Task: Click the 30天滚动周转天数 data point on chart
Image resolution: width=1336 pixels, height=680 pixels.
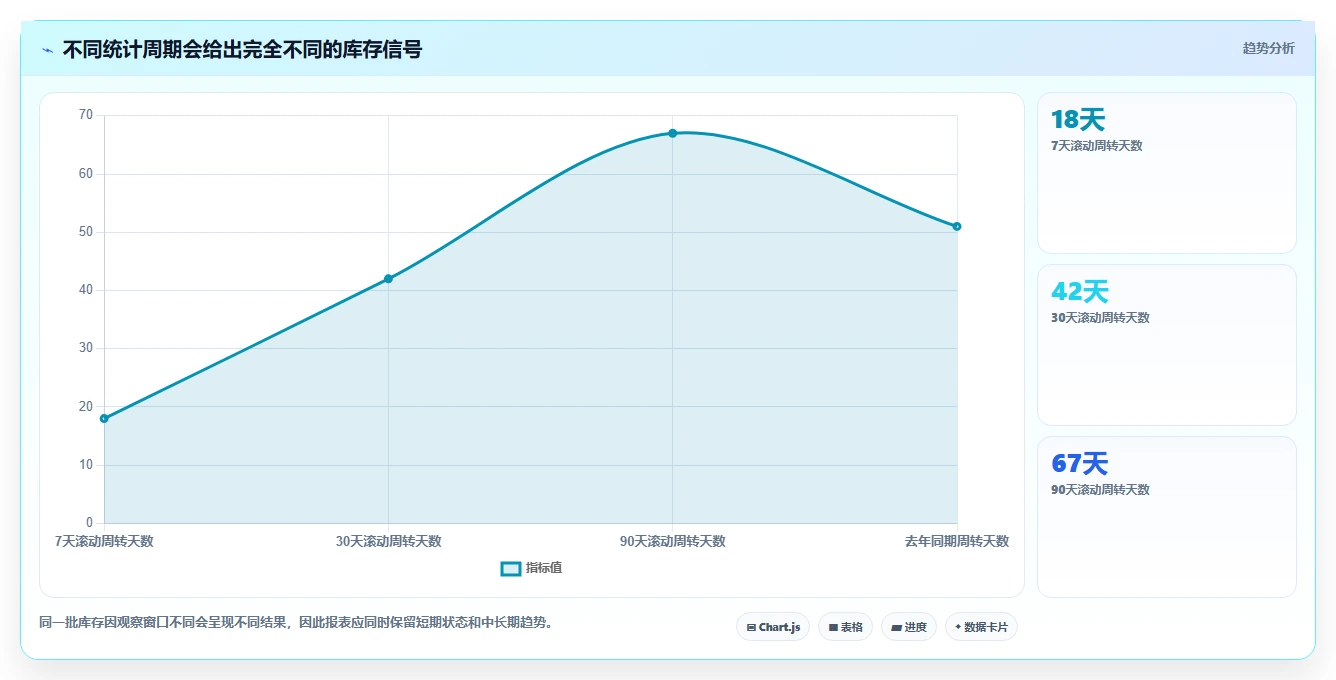Action: coord(388,279)
